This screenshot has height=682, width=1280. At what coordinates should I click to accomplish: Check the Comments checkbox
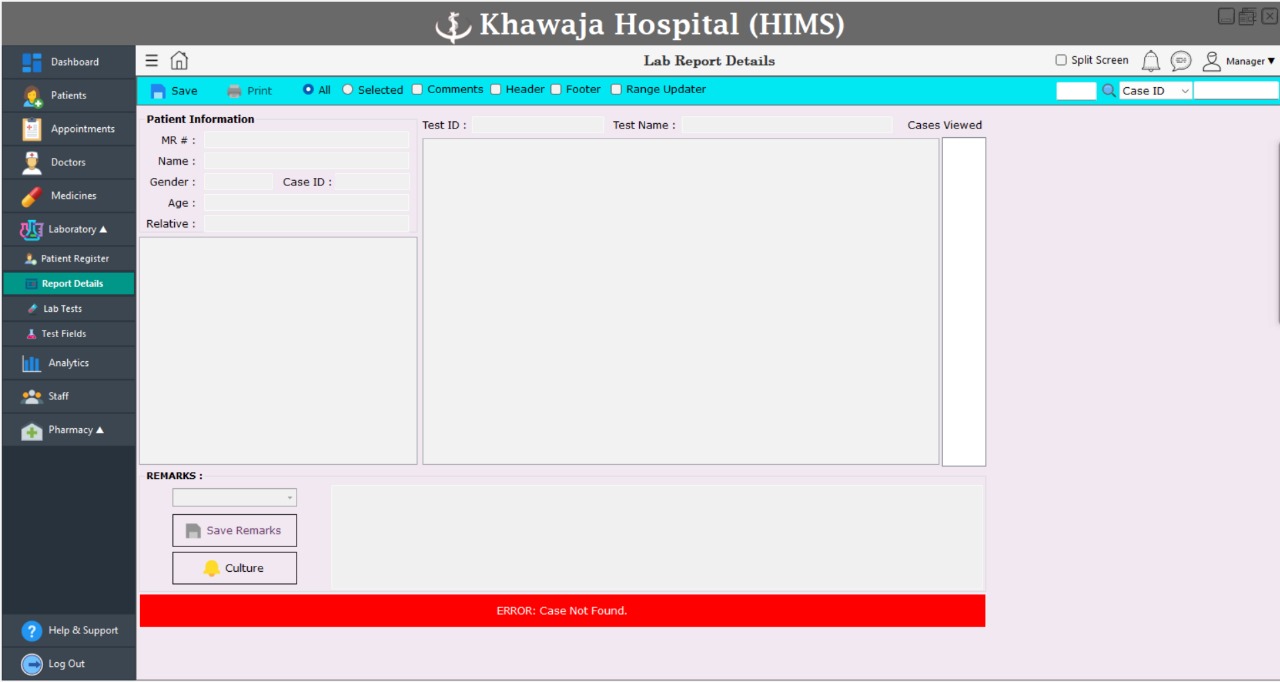[x=418, y=89]
